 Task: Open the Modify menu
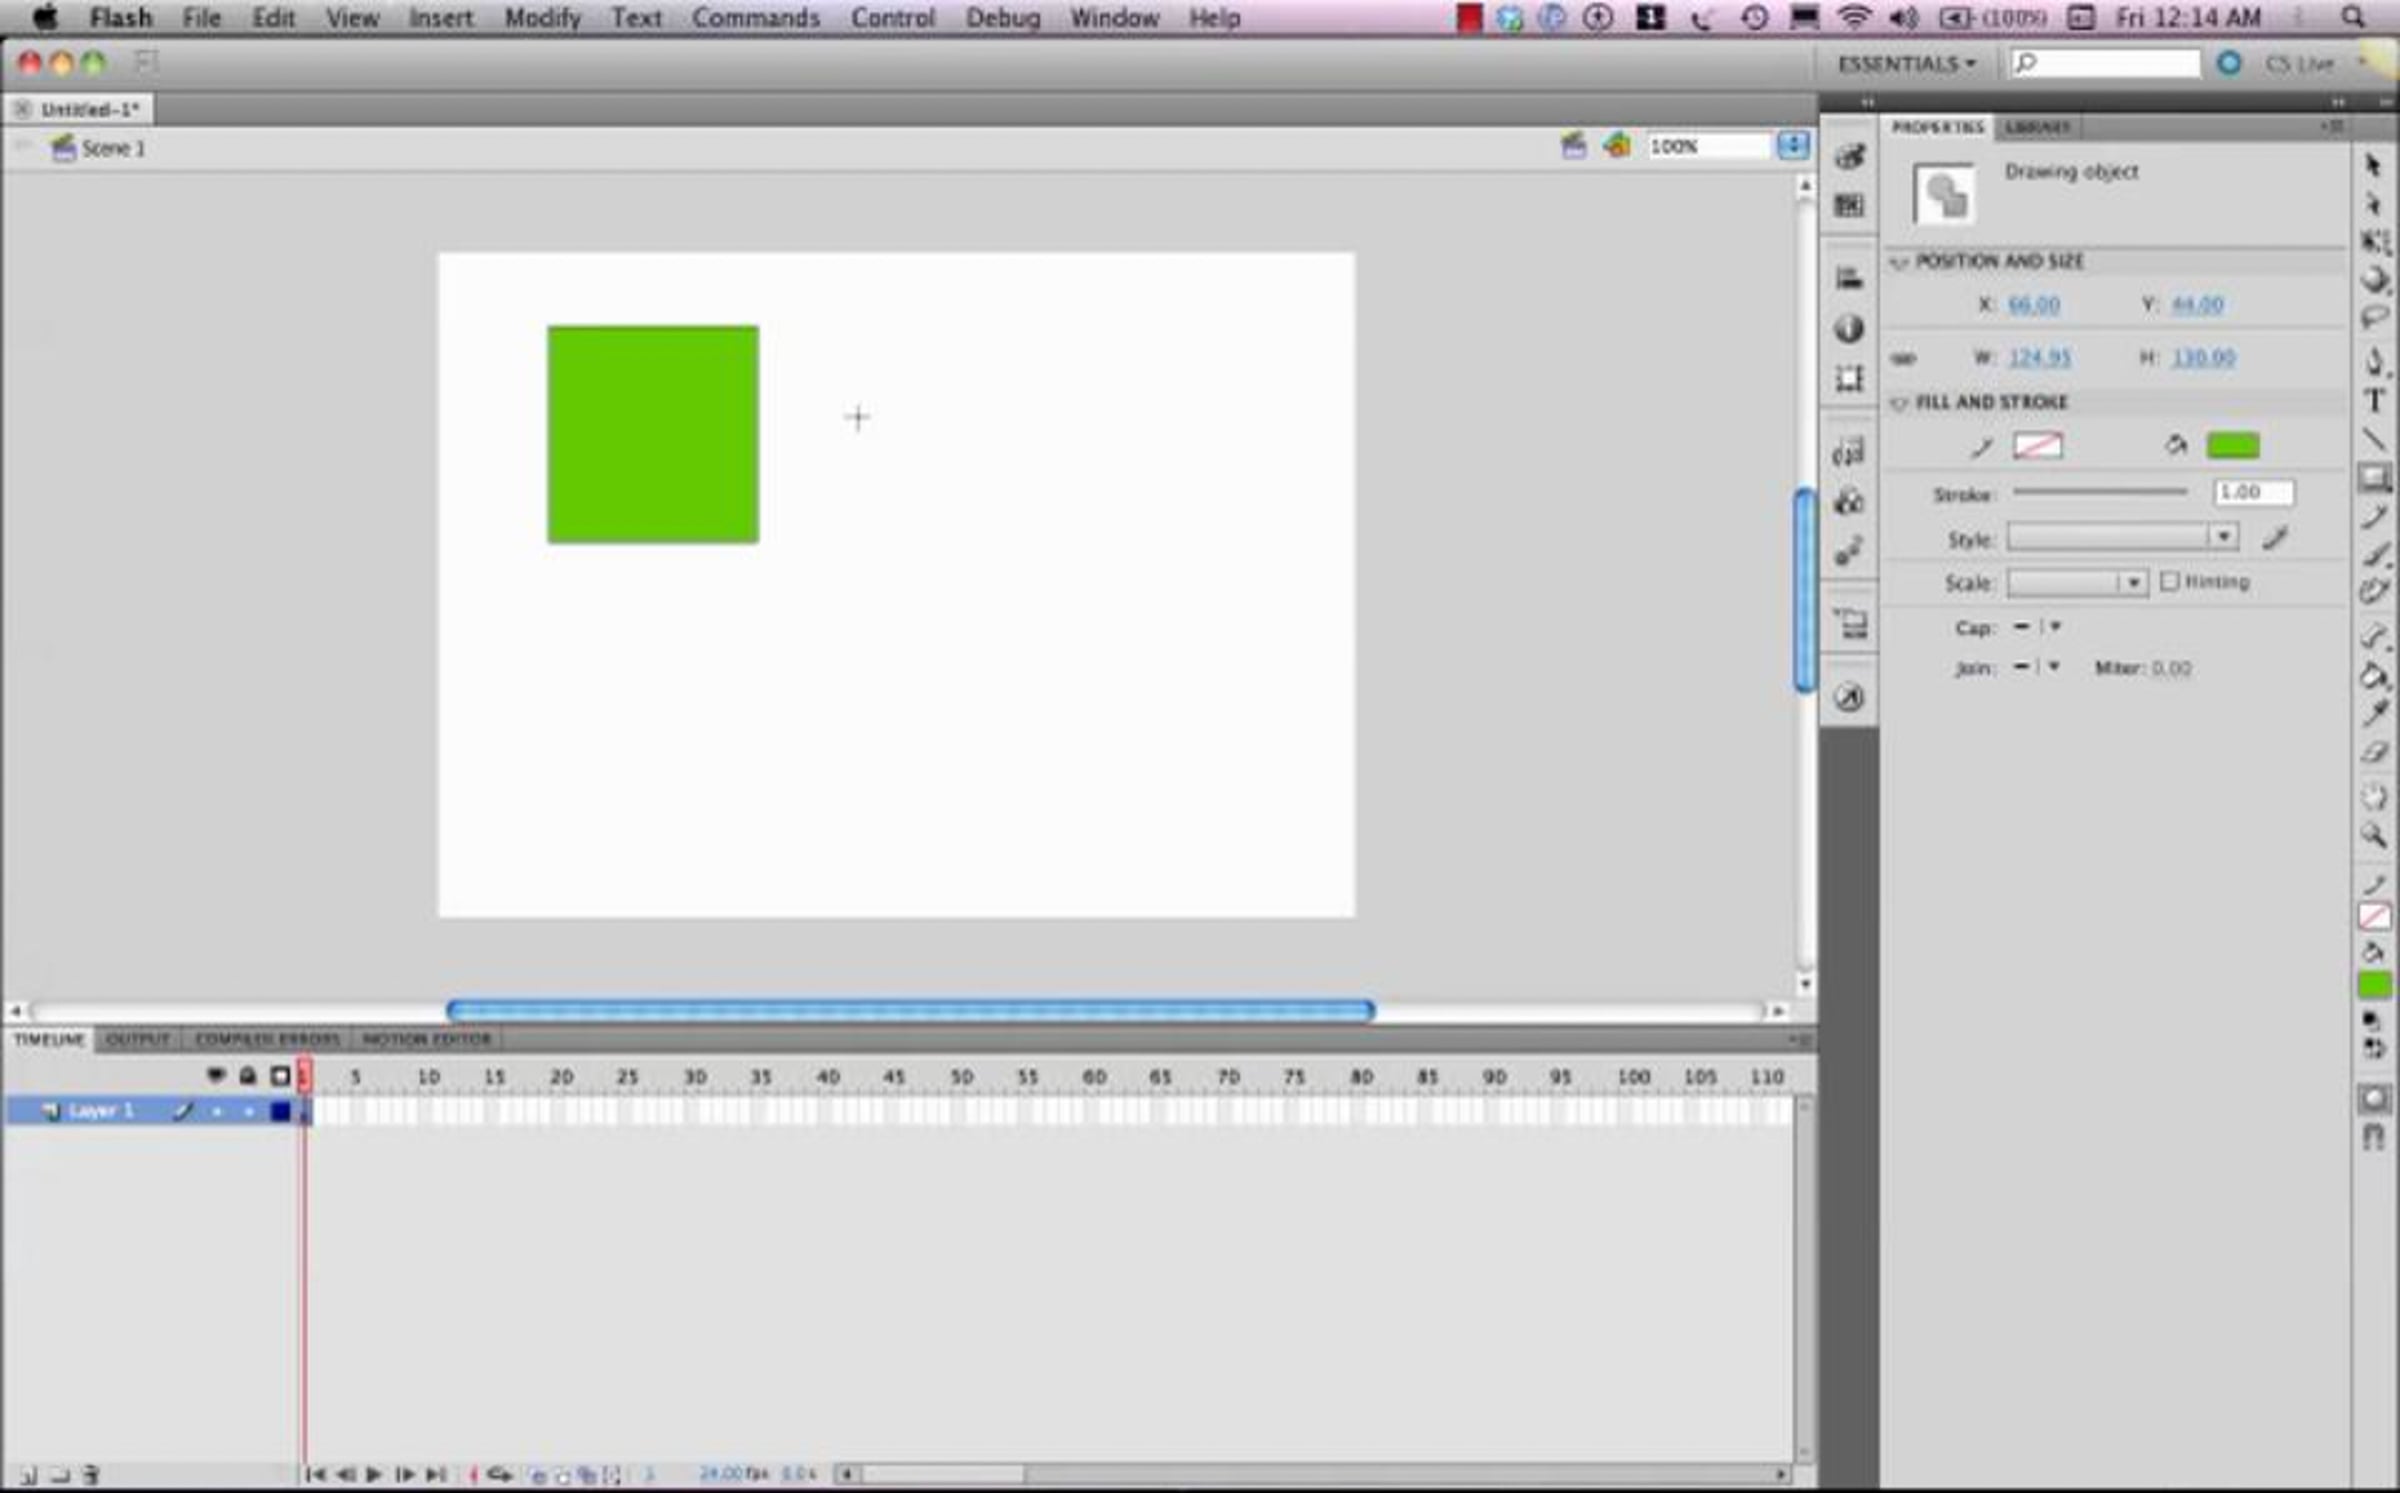coord(542,18)
